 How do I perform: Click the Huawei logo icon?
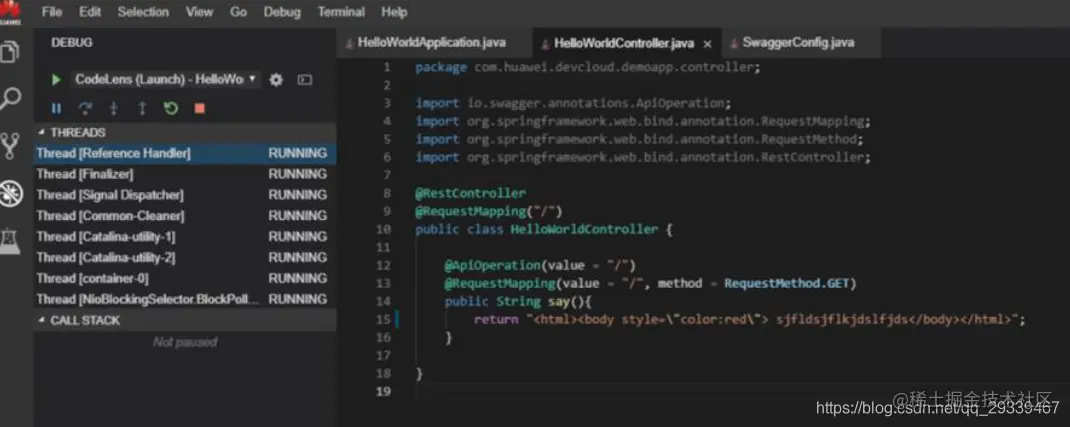coord(10,12)
